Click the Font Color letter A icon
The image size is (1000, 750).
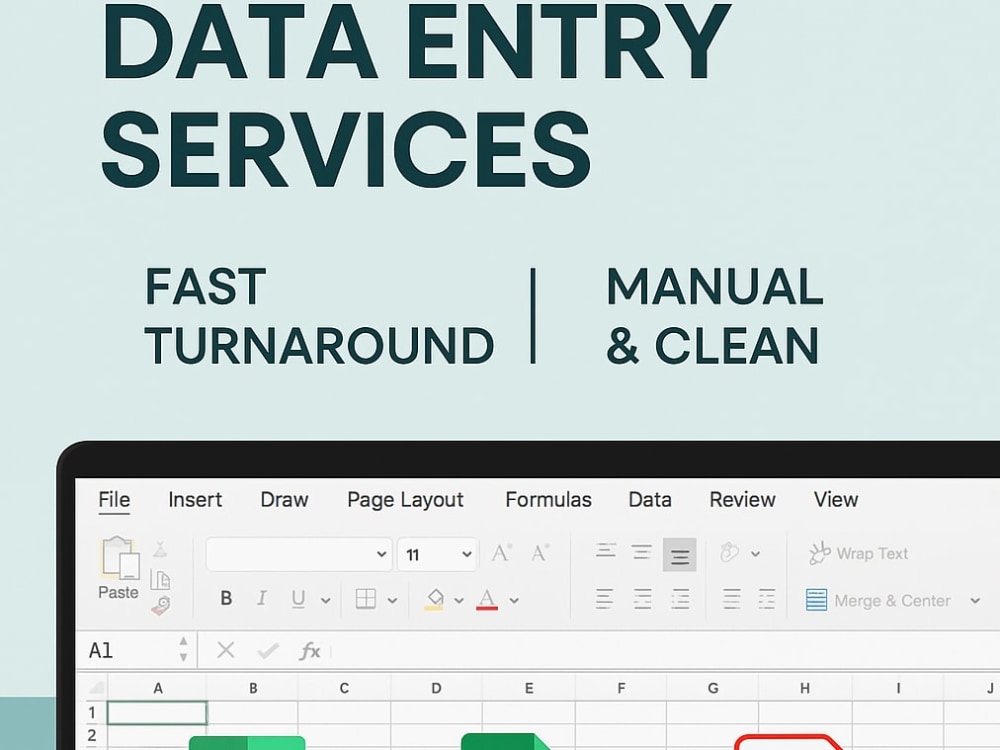pos(487,599)
